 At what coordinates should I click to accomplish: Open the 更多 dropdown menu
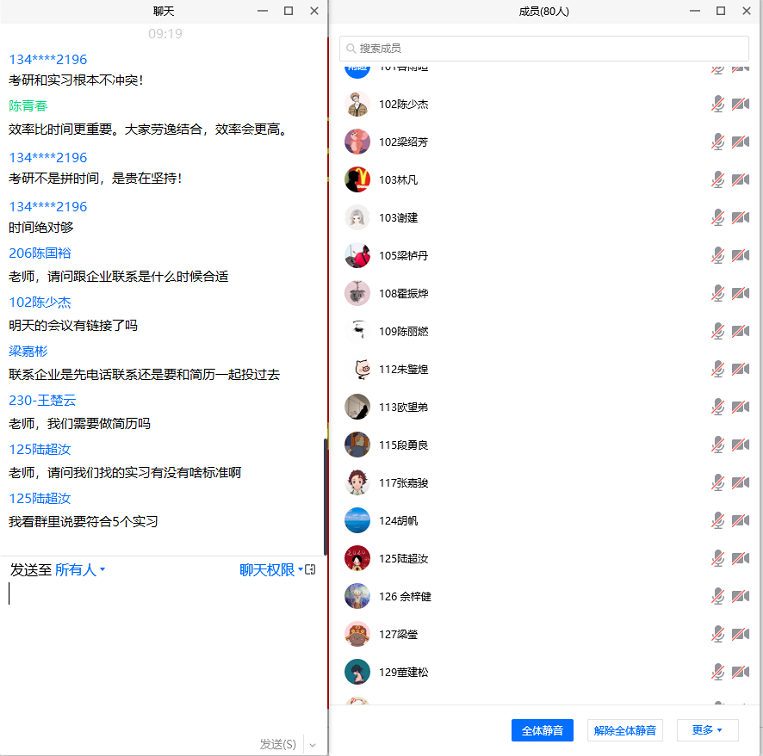707,730
